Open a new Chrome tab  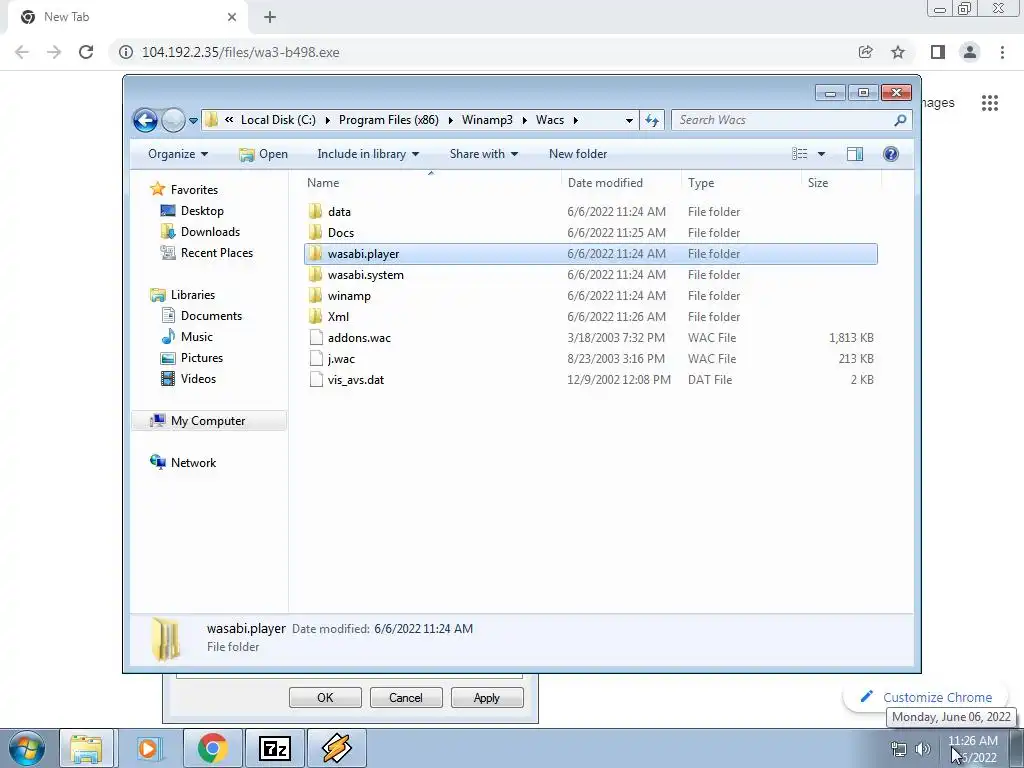(x=270, y=17)
